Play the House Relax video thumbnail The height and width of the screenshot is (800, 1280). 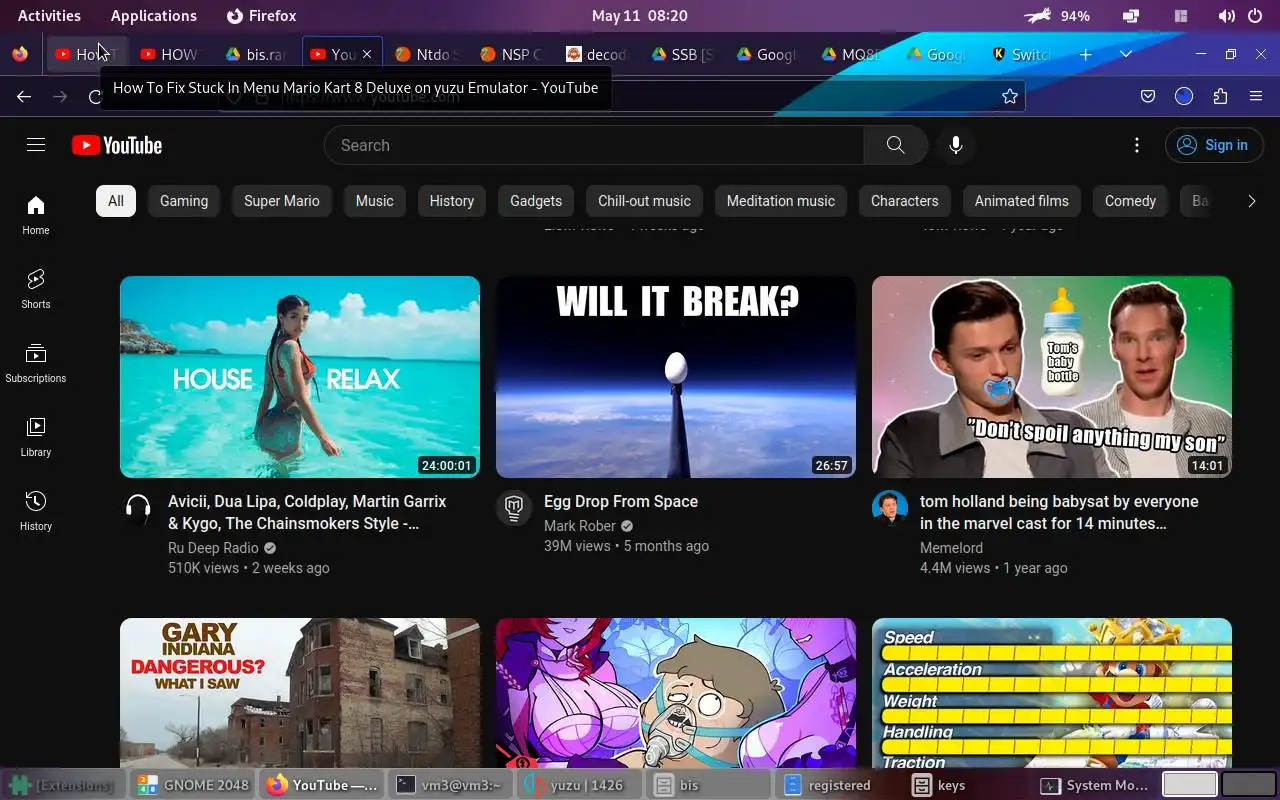300,377
